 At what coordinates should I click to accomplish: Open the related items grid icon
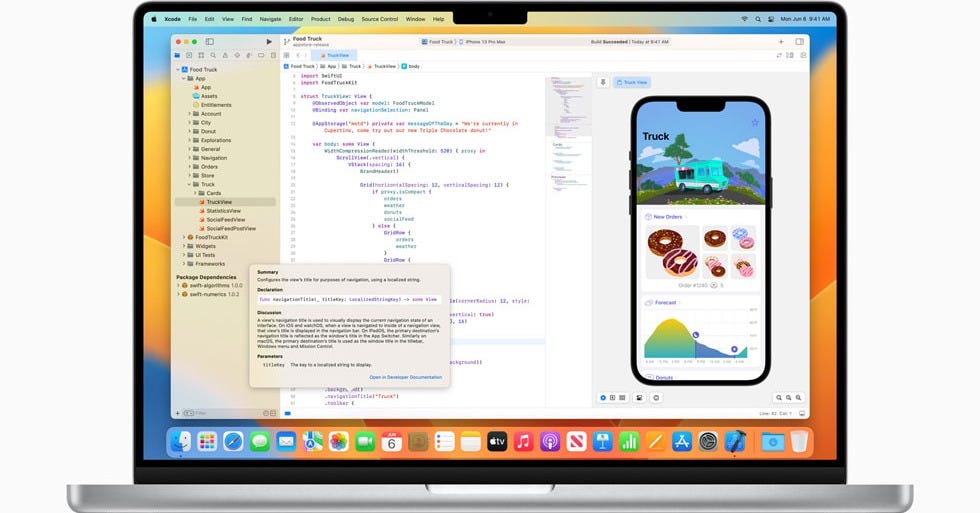click(x=286, y=56)
